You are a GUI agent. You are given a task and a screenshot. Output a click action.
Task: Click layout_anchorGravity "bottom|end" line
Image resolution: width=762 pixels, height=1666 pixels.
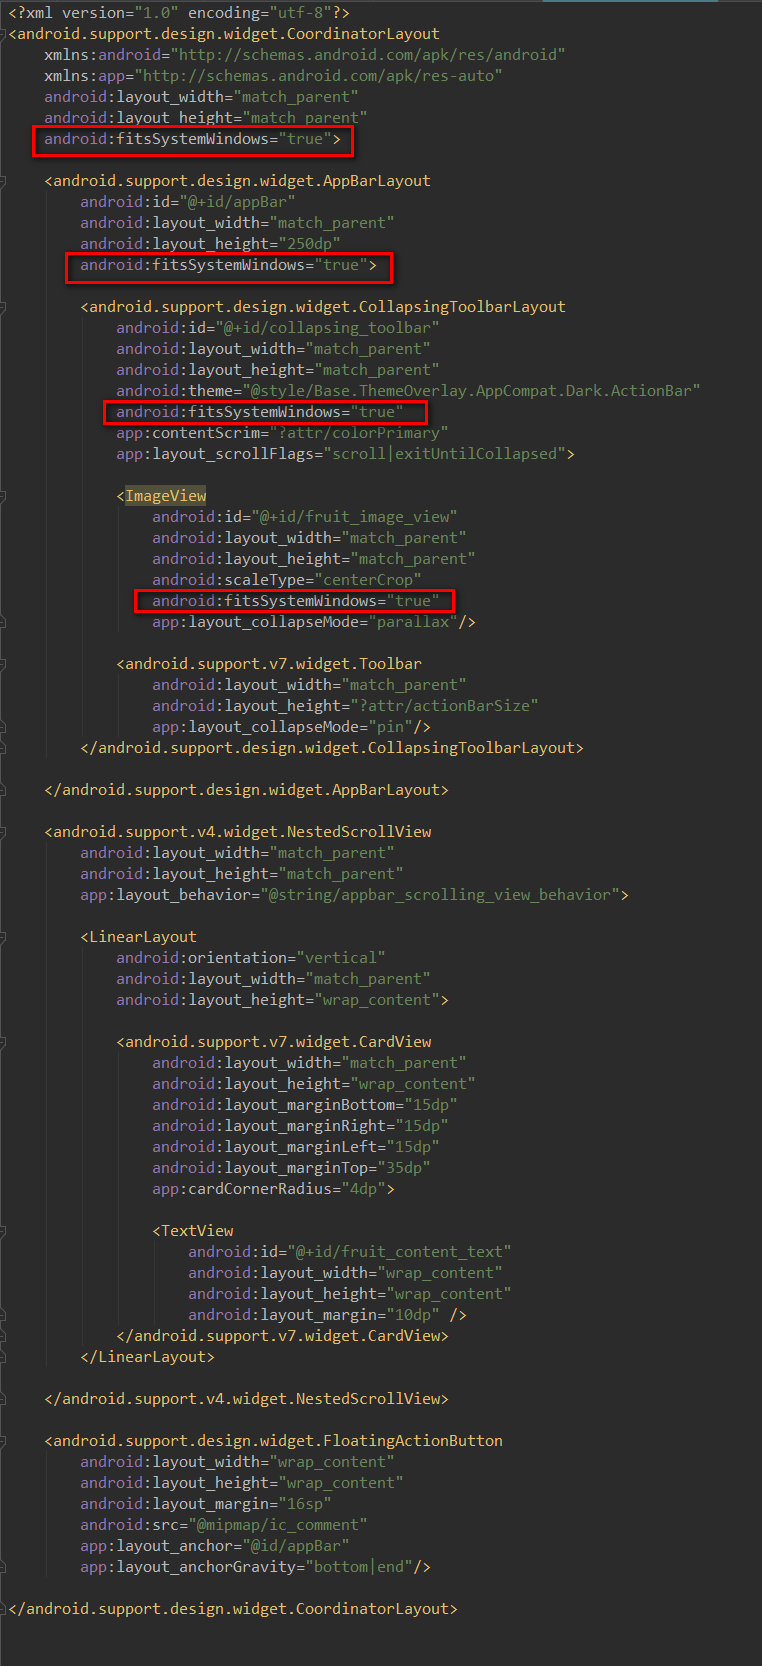tap(255, 1567)
